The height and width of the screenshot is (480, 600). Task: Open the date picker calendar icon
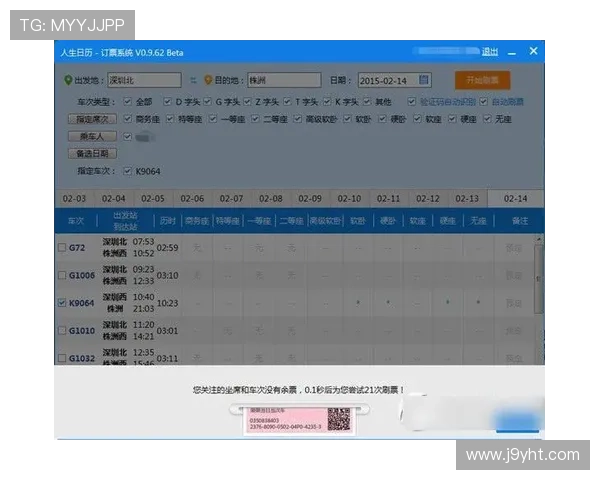pyautogui.click(x=424, y=80)
